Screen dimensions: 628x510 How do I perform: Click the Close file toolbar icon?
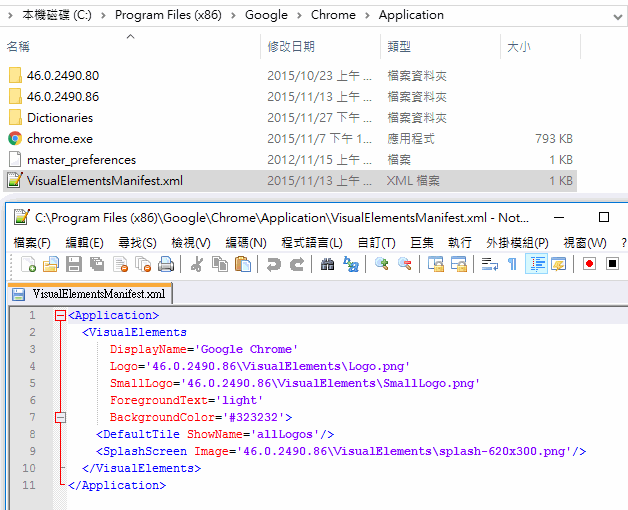[x=120, y=264]
